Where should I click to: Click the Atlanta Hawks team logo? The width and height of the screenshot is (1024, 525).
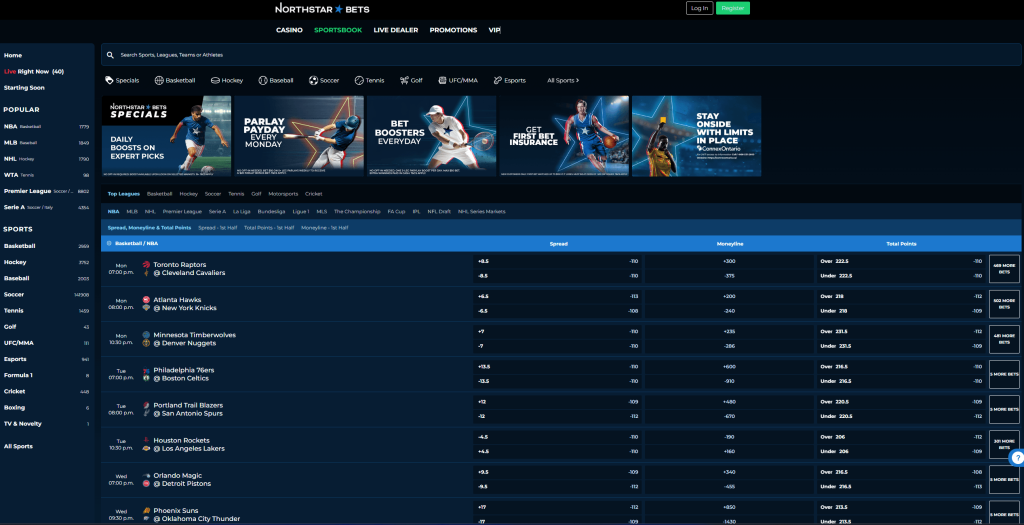click(x=146, y=300)
